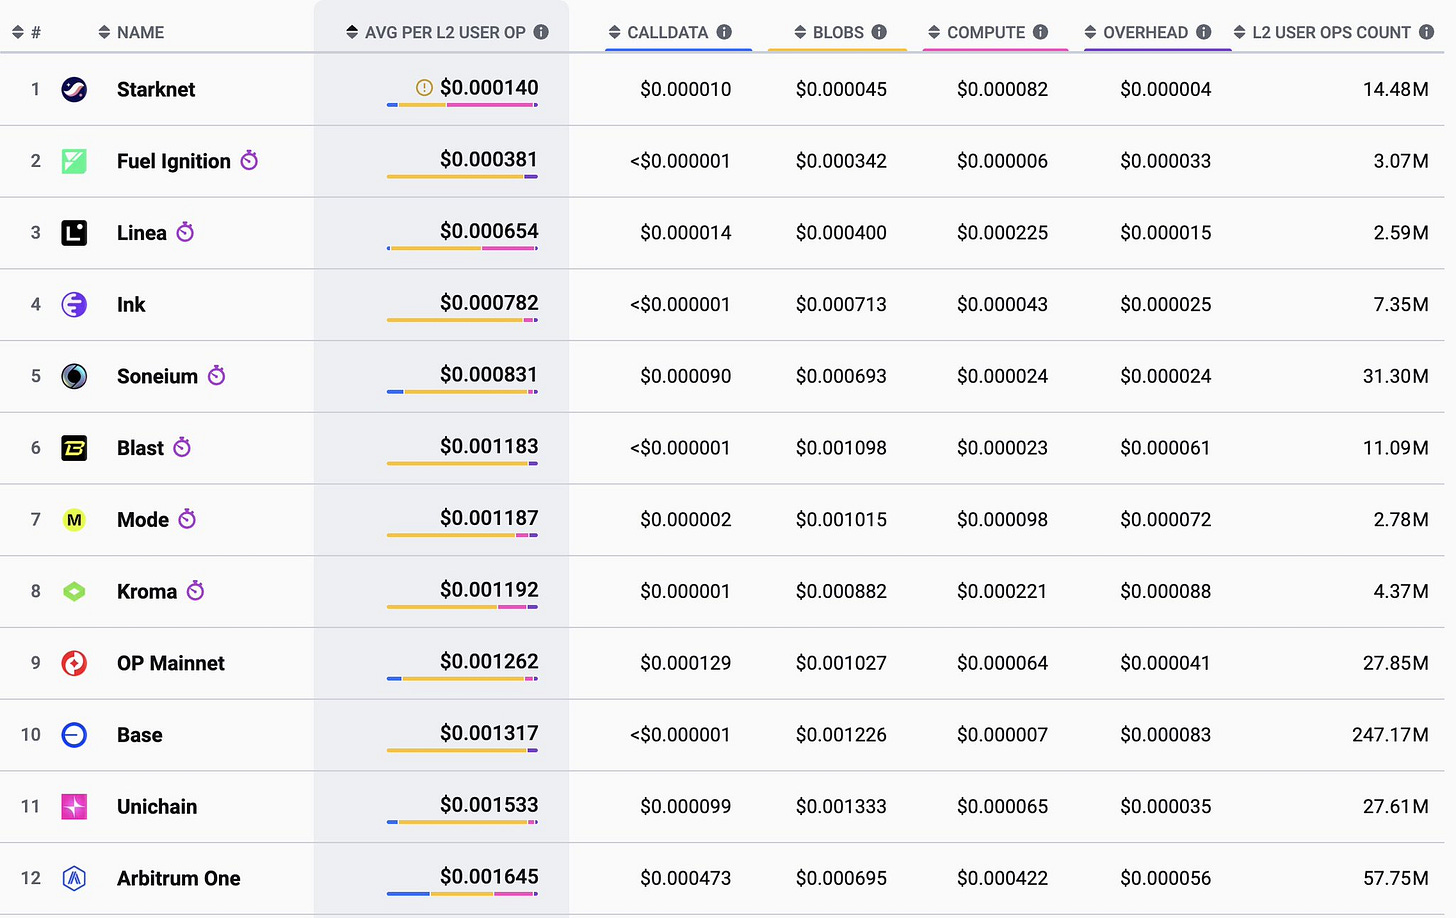Open the Mode project link

pos(143,520)
